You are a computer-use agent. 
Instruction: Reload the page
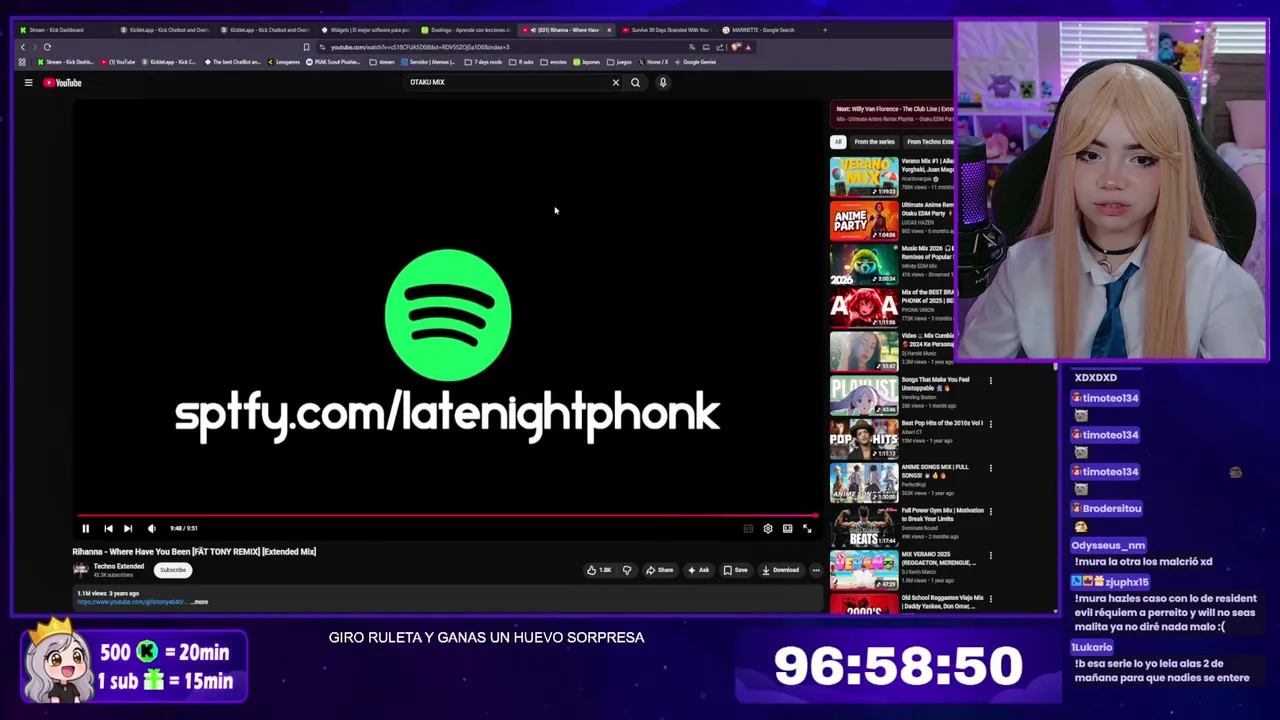click(x=47, y=47)
